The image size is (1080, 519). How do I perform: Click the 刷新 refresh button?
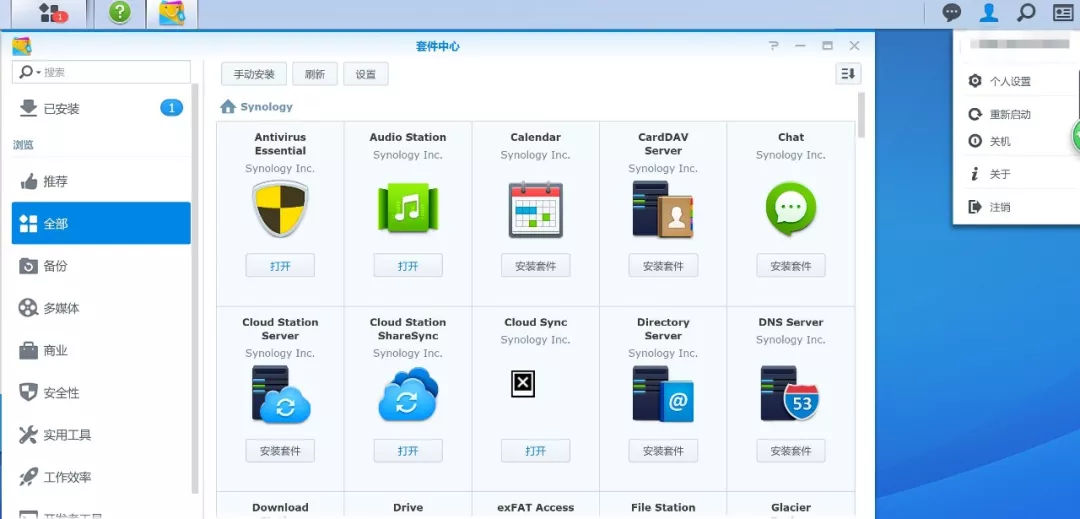315,74
